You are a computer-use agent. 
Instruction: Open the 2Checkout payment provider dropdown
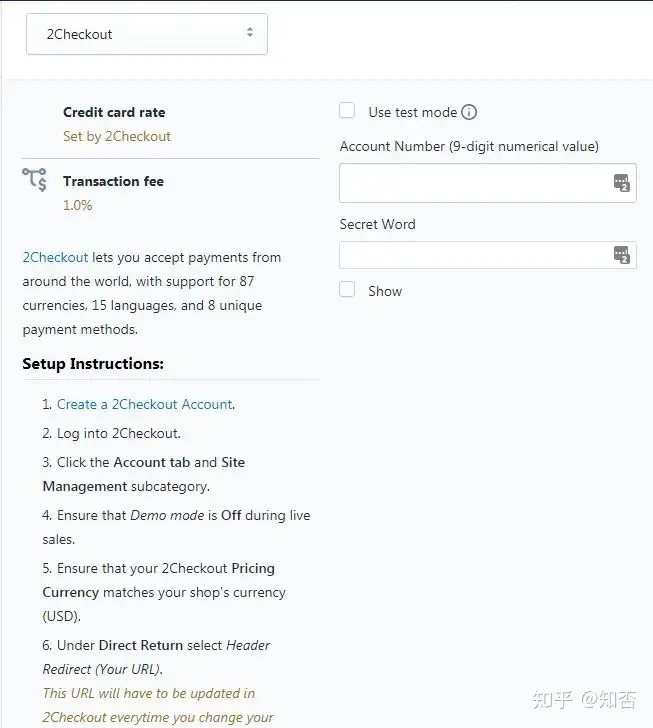[x=146, y=34]
